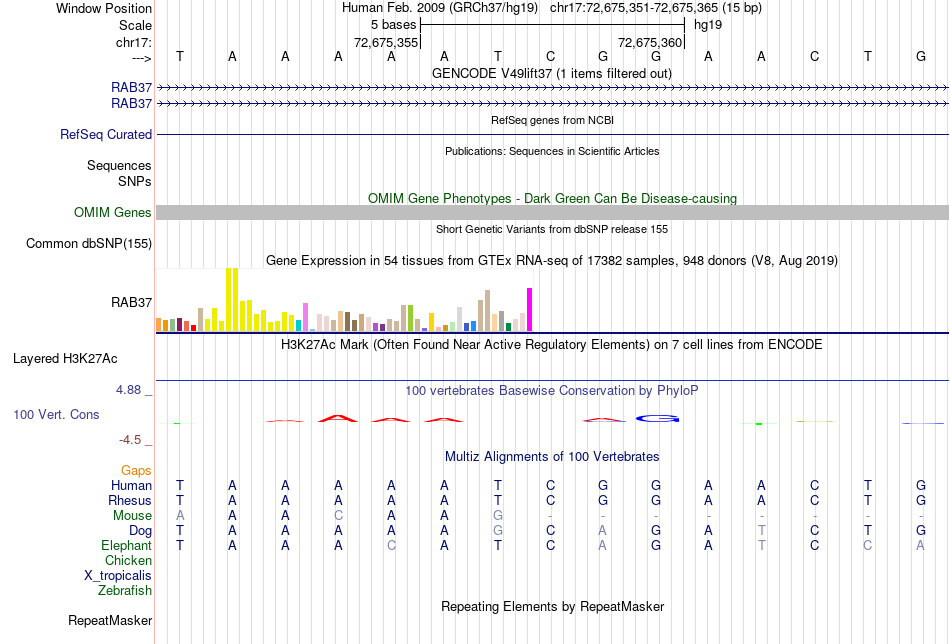
Task: Select the Rhesus alignment row label
Action: pyautogui.click(x=130, y=501)
